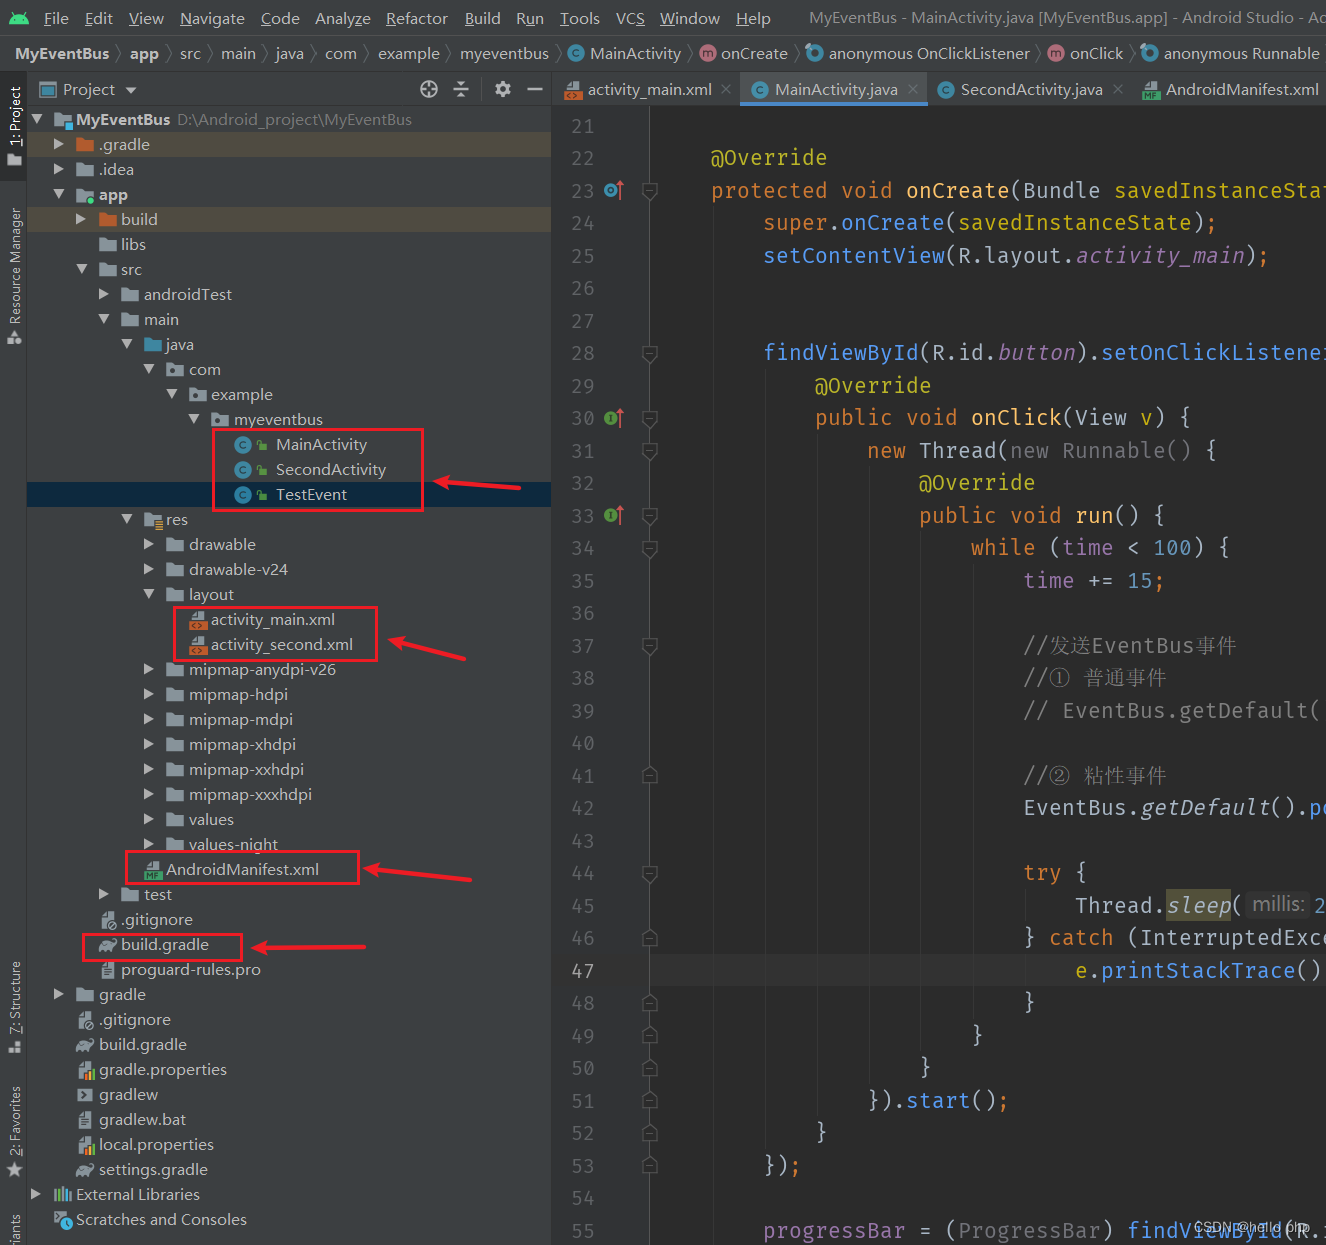Close the MainActivity.java editor tab

912,89
